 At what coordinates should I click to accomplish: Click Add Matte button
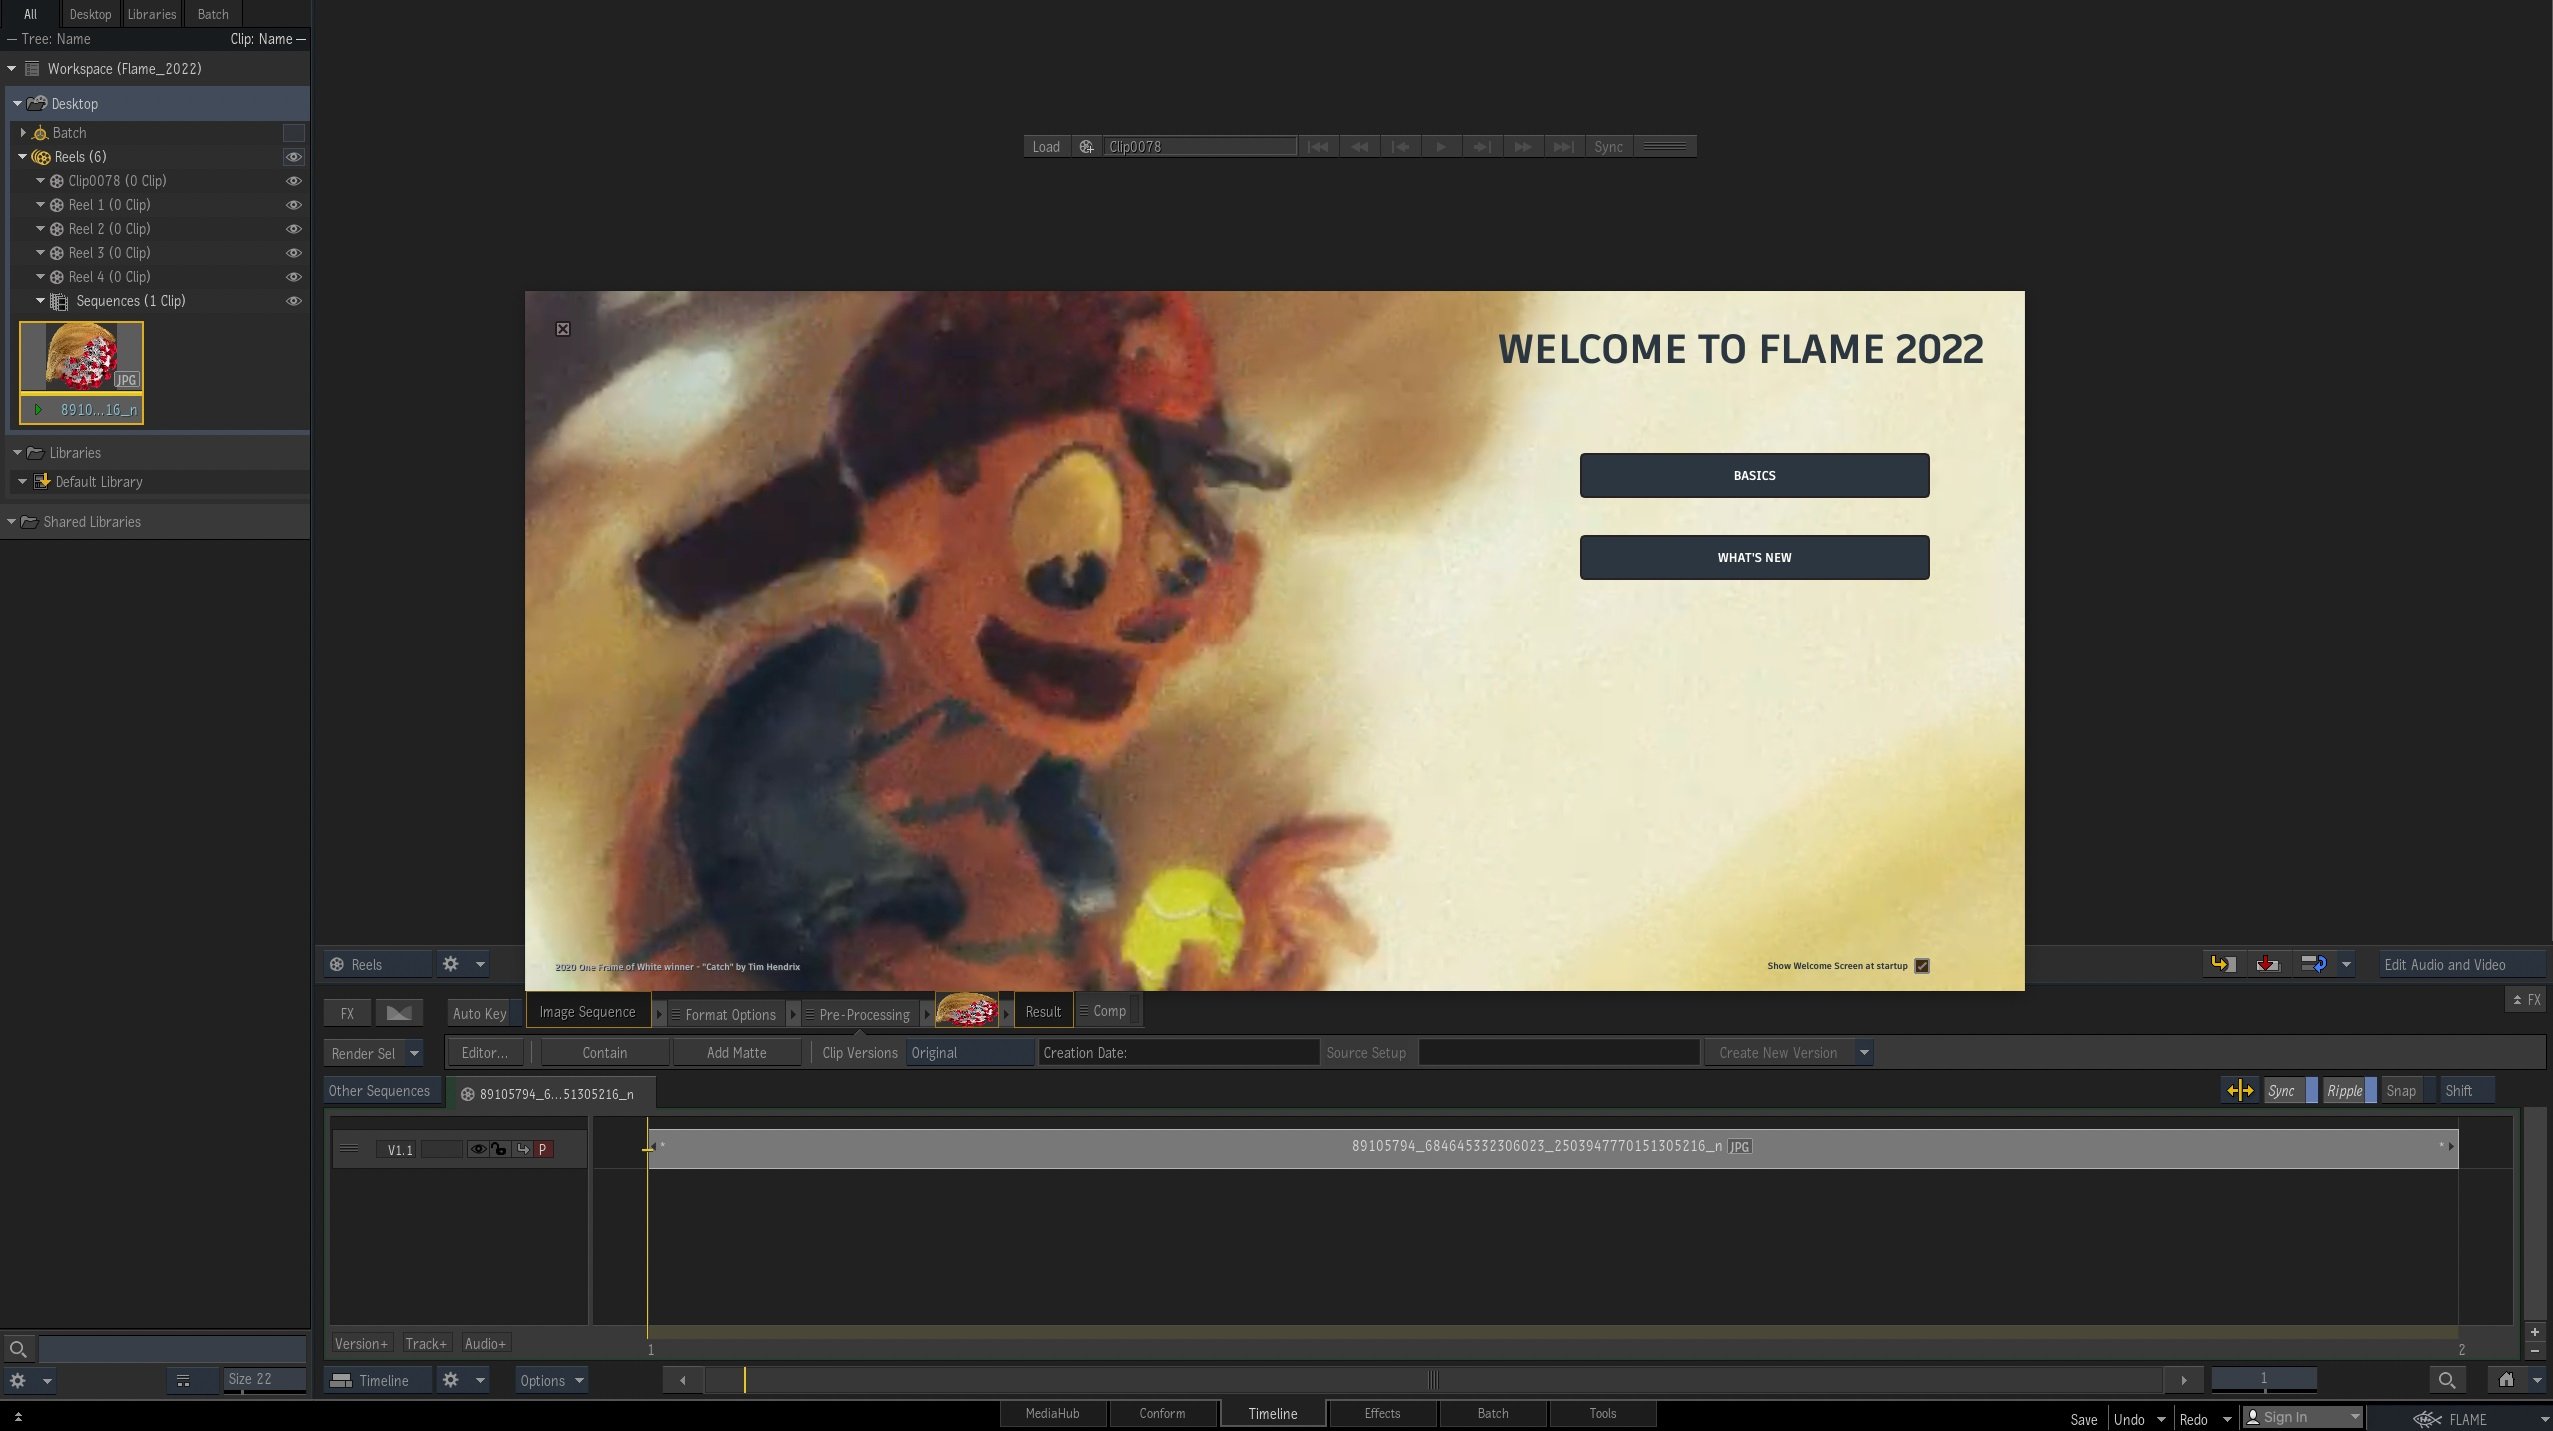click(x=736, y=1053)
